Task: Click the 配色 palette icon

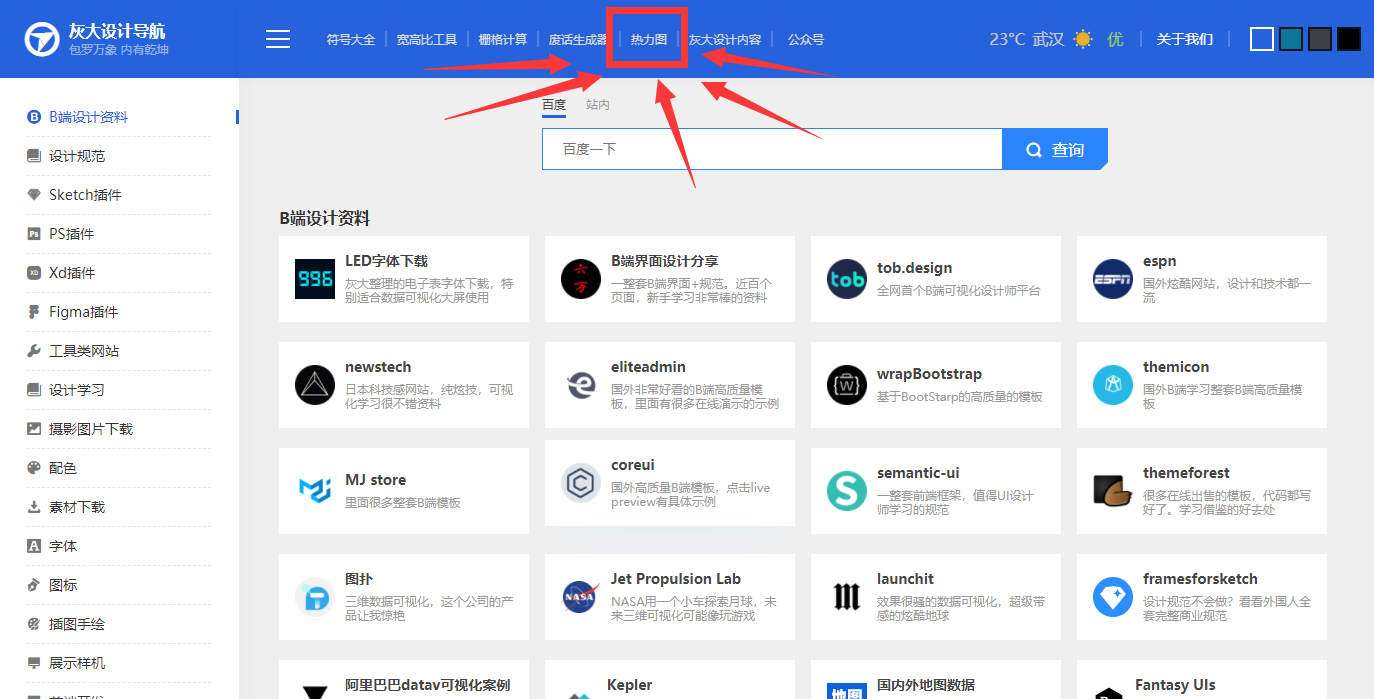Action: 34,468
